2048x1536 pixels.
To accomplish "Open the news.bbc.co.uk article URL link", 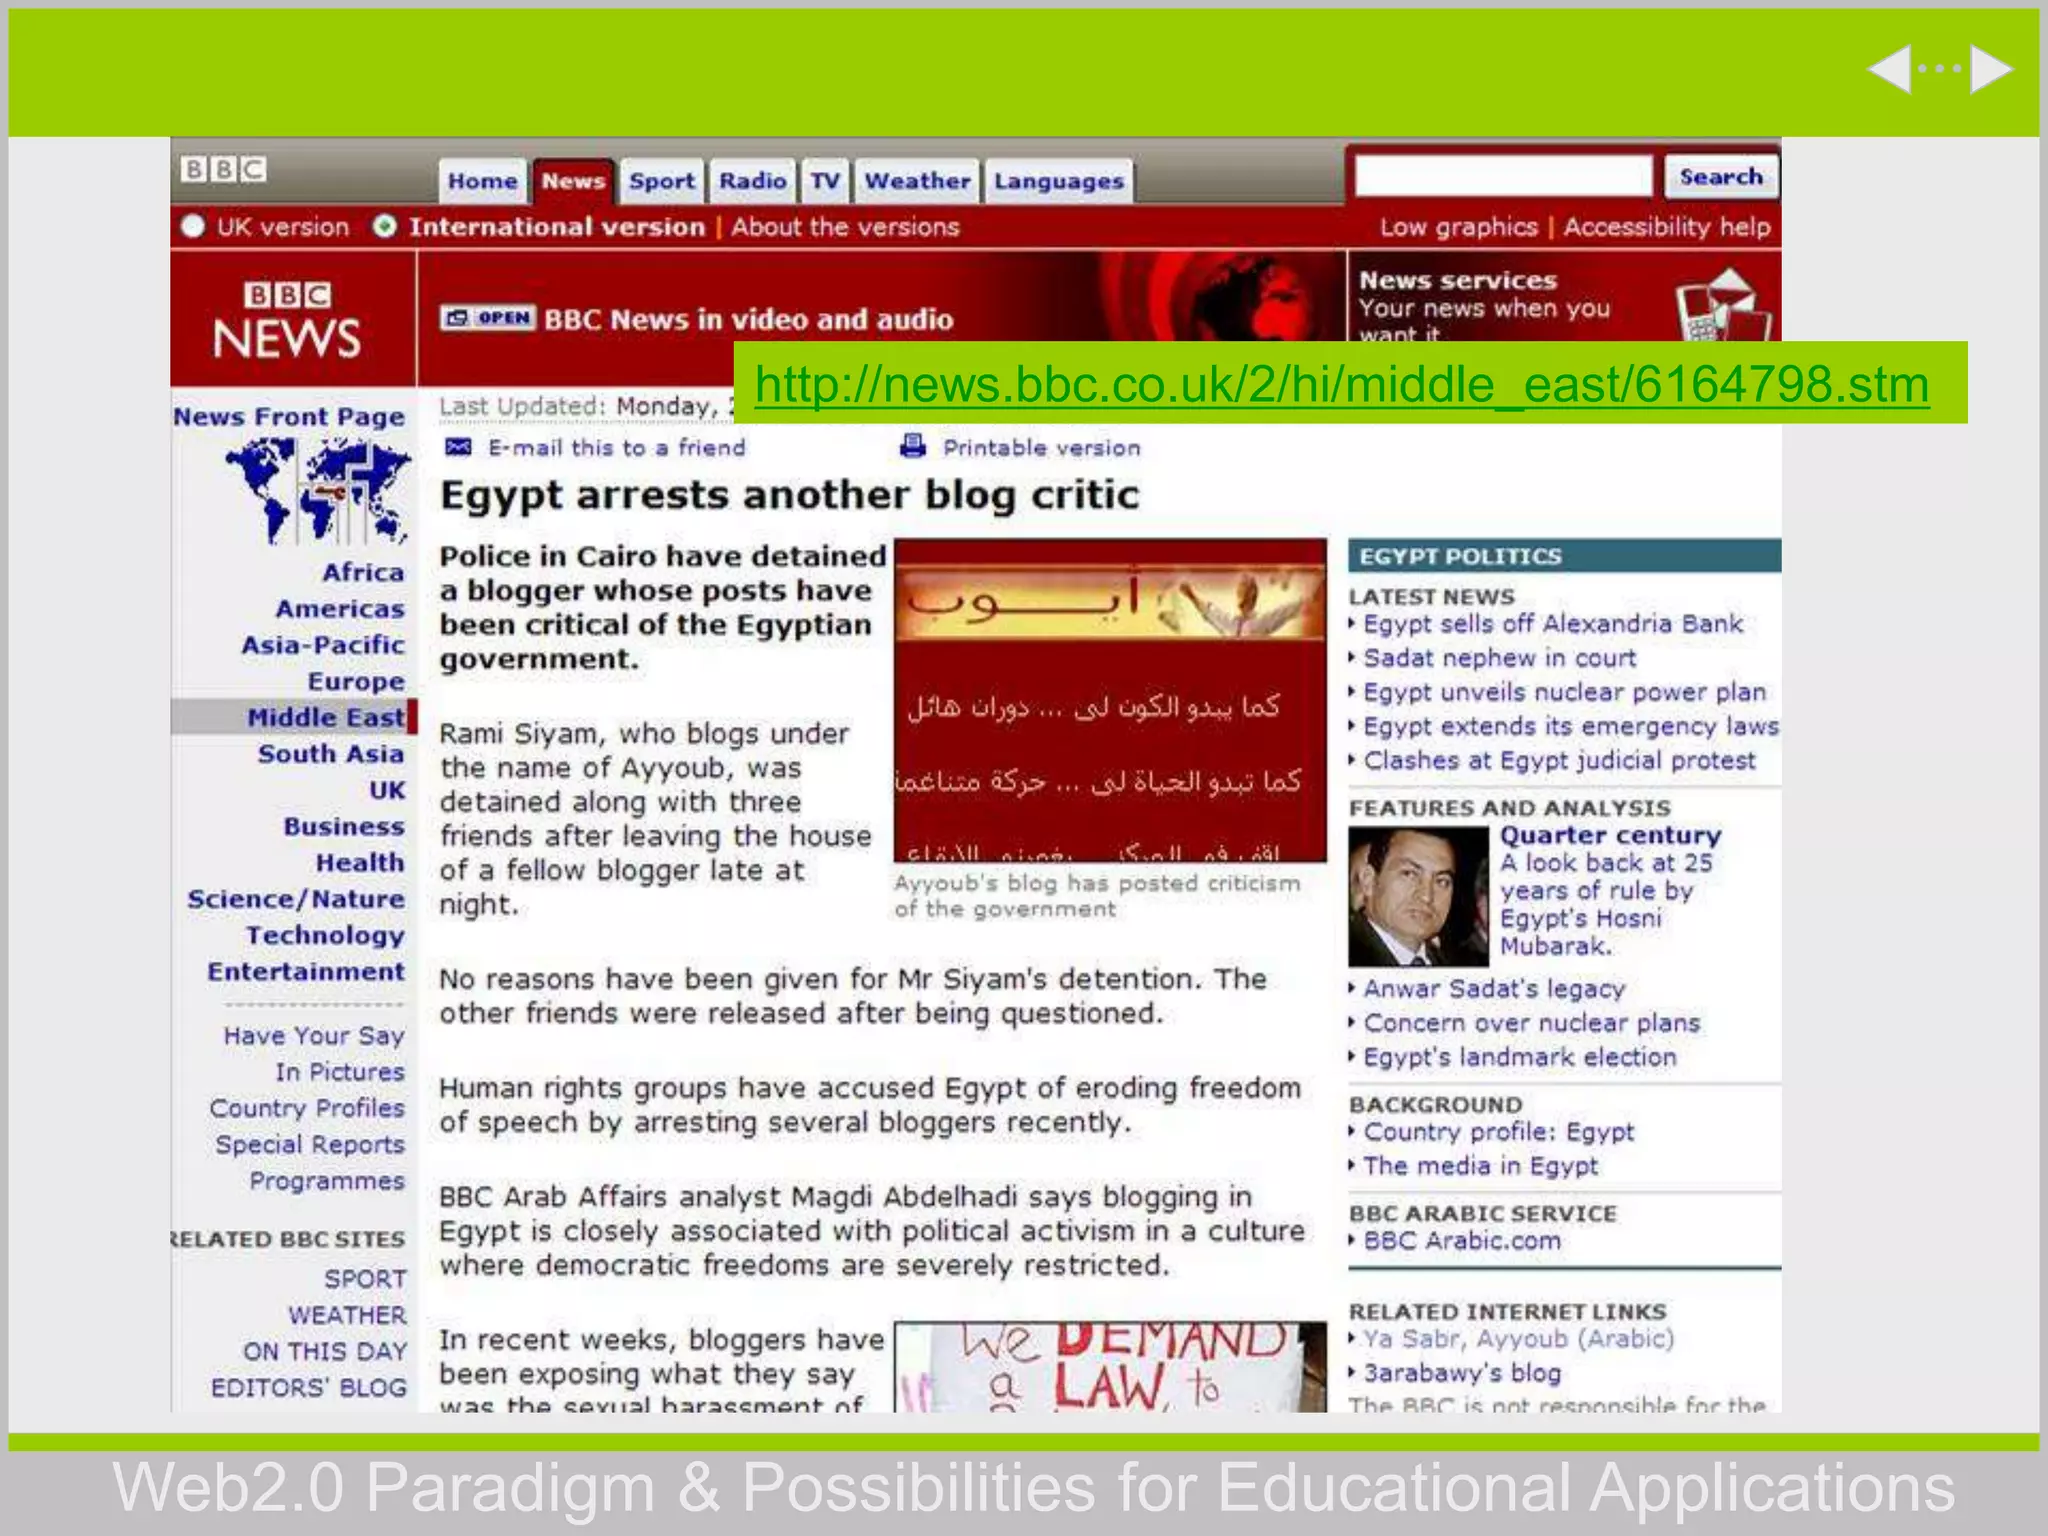I will tap(1341, 384).
